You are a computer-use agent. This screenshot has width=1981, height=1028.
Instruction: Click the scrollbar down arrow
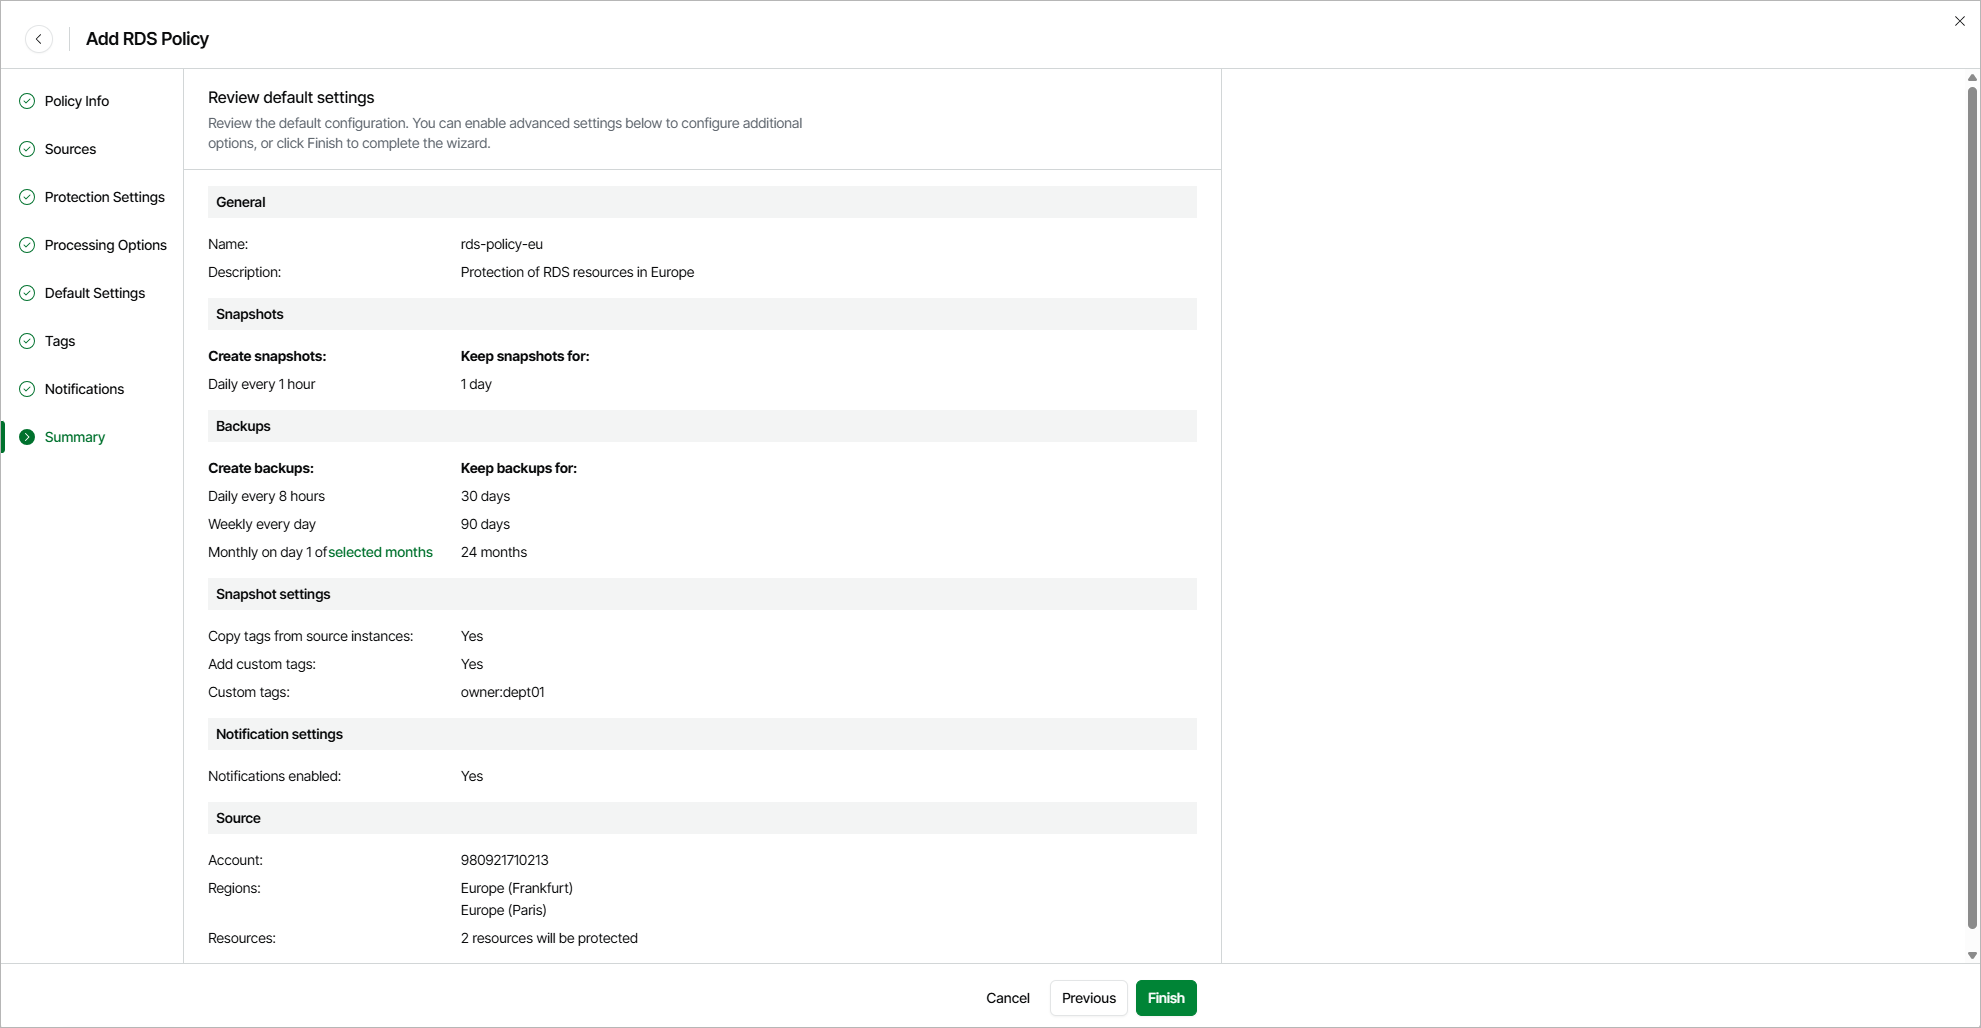tap(1972, 956)
